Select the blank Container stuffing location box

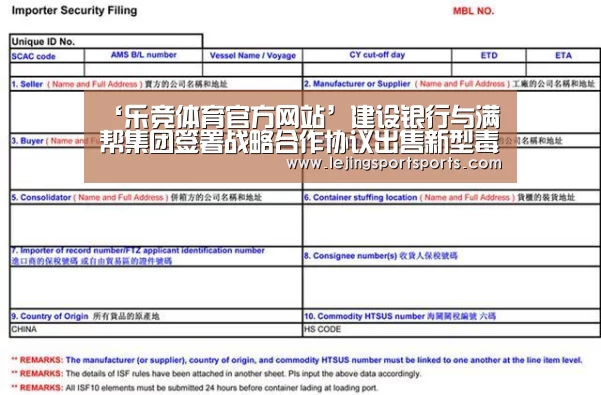(452, 225)
